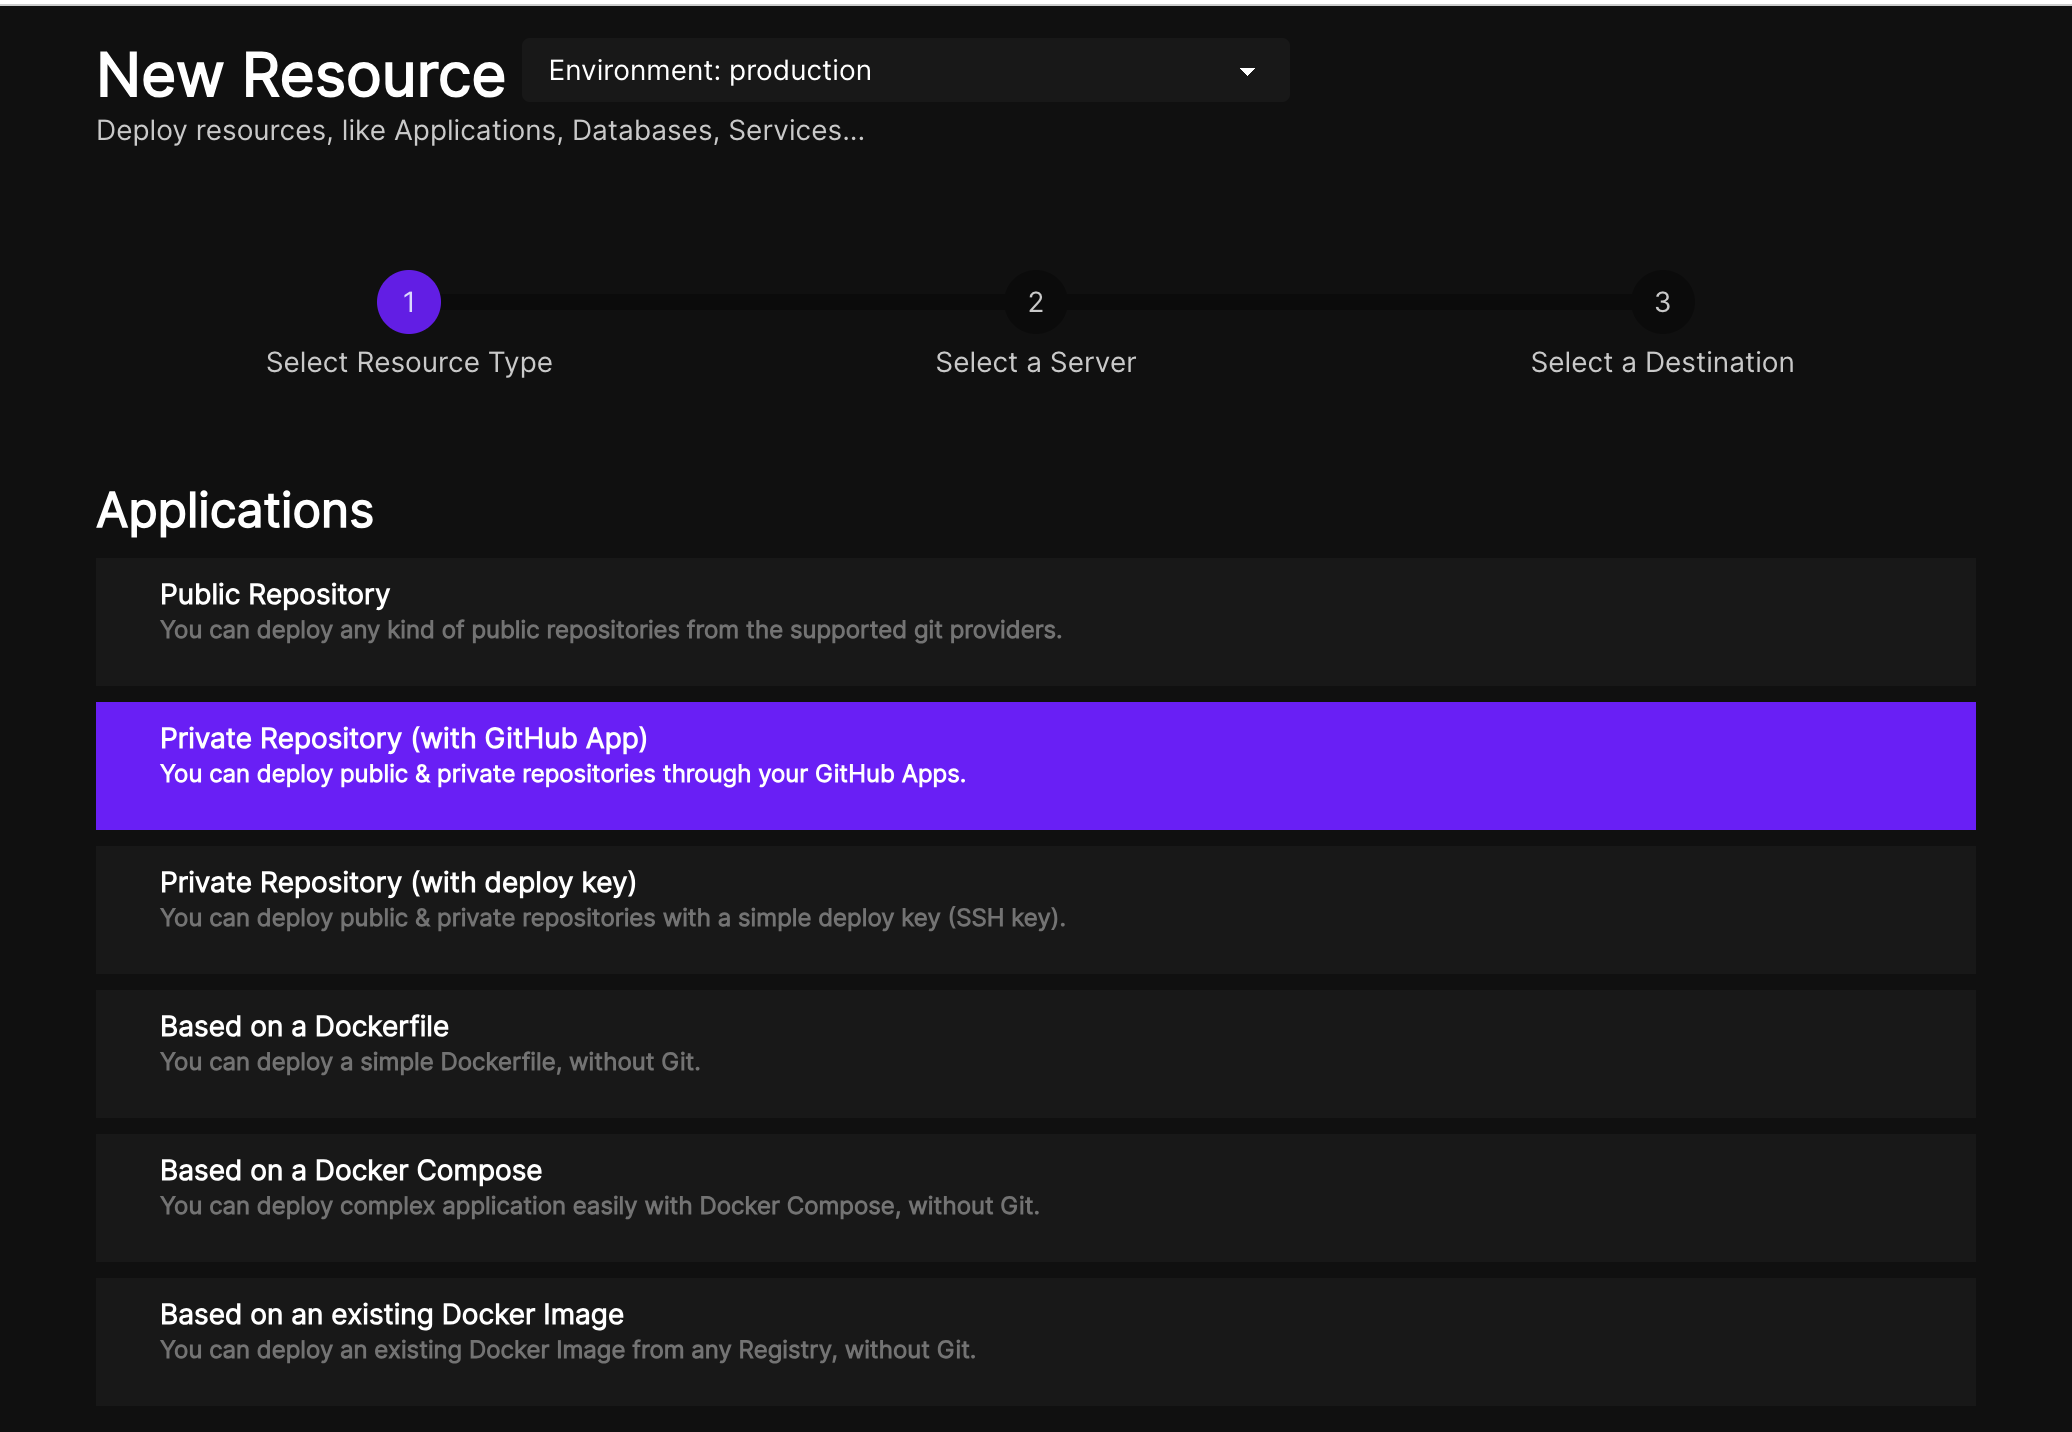Click the SSH key deploy description
The width and height of the screenshot is (2072, 1432).
click(x=612, y=919)
